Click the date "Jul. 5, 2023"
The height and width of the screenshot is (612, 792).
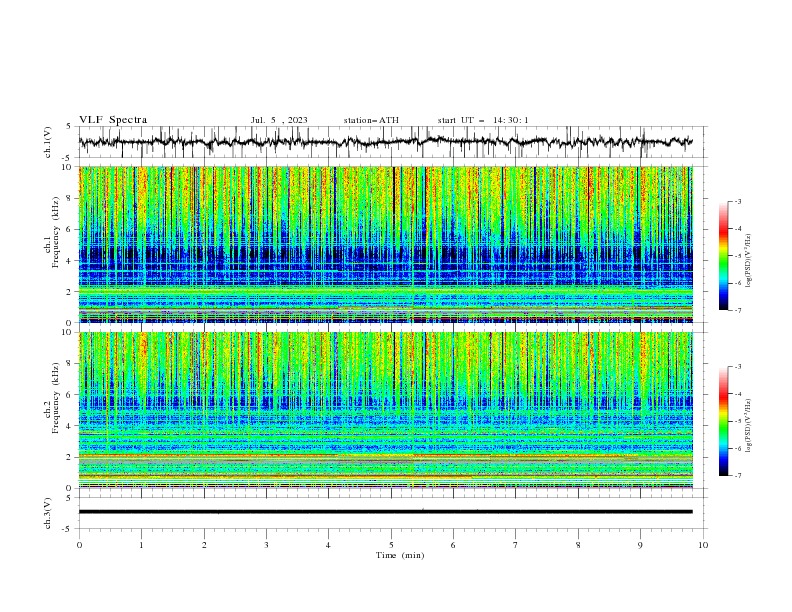pyautogui.click(x=279, y=120)
